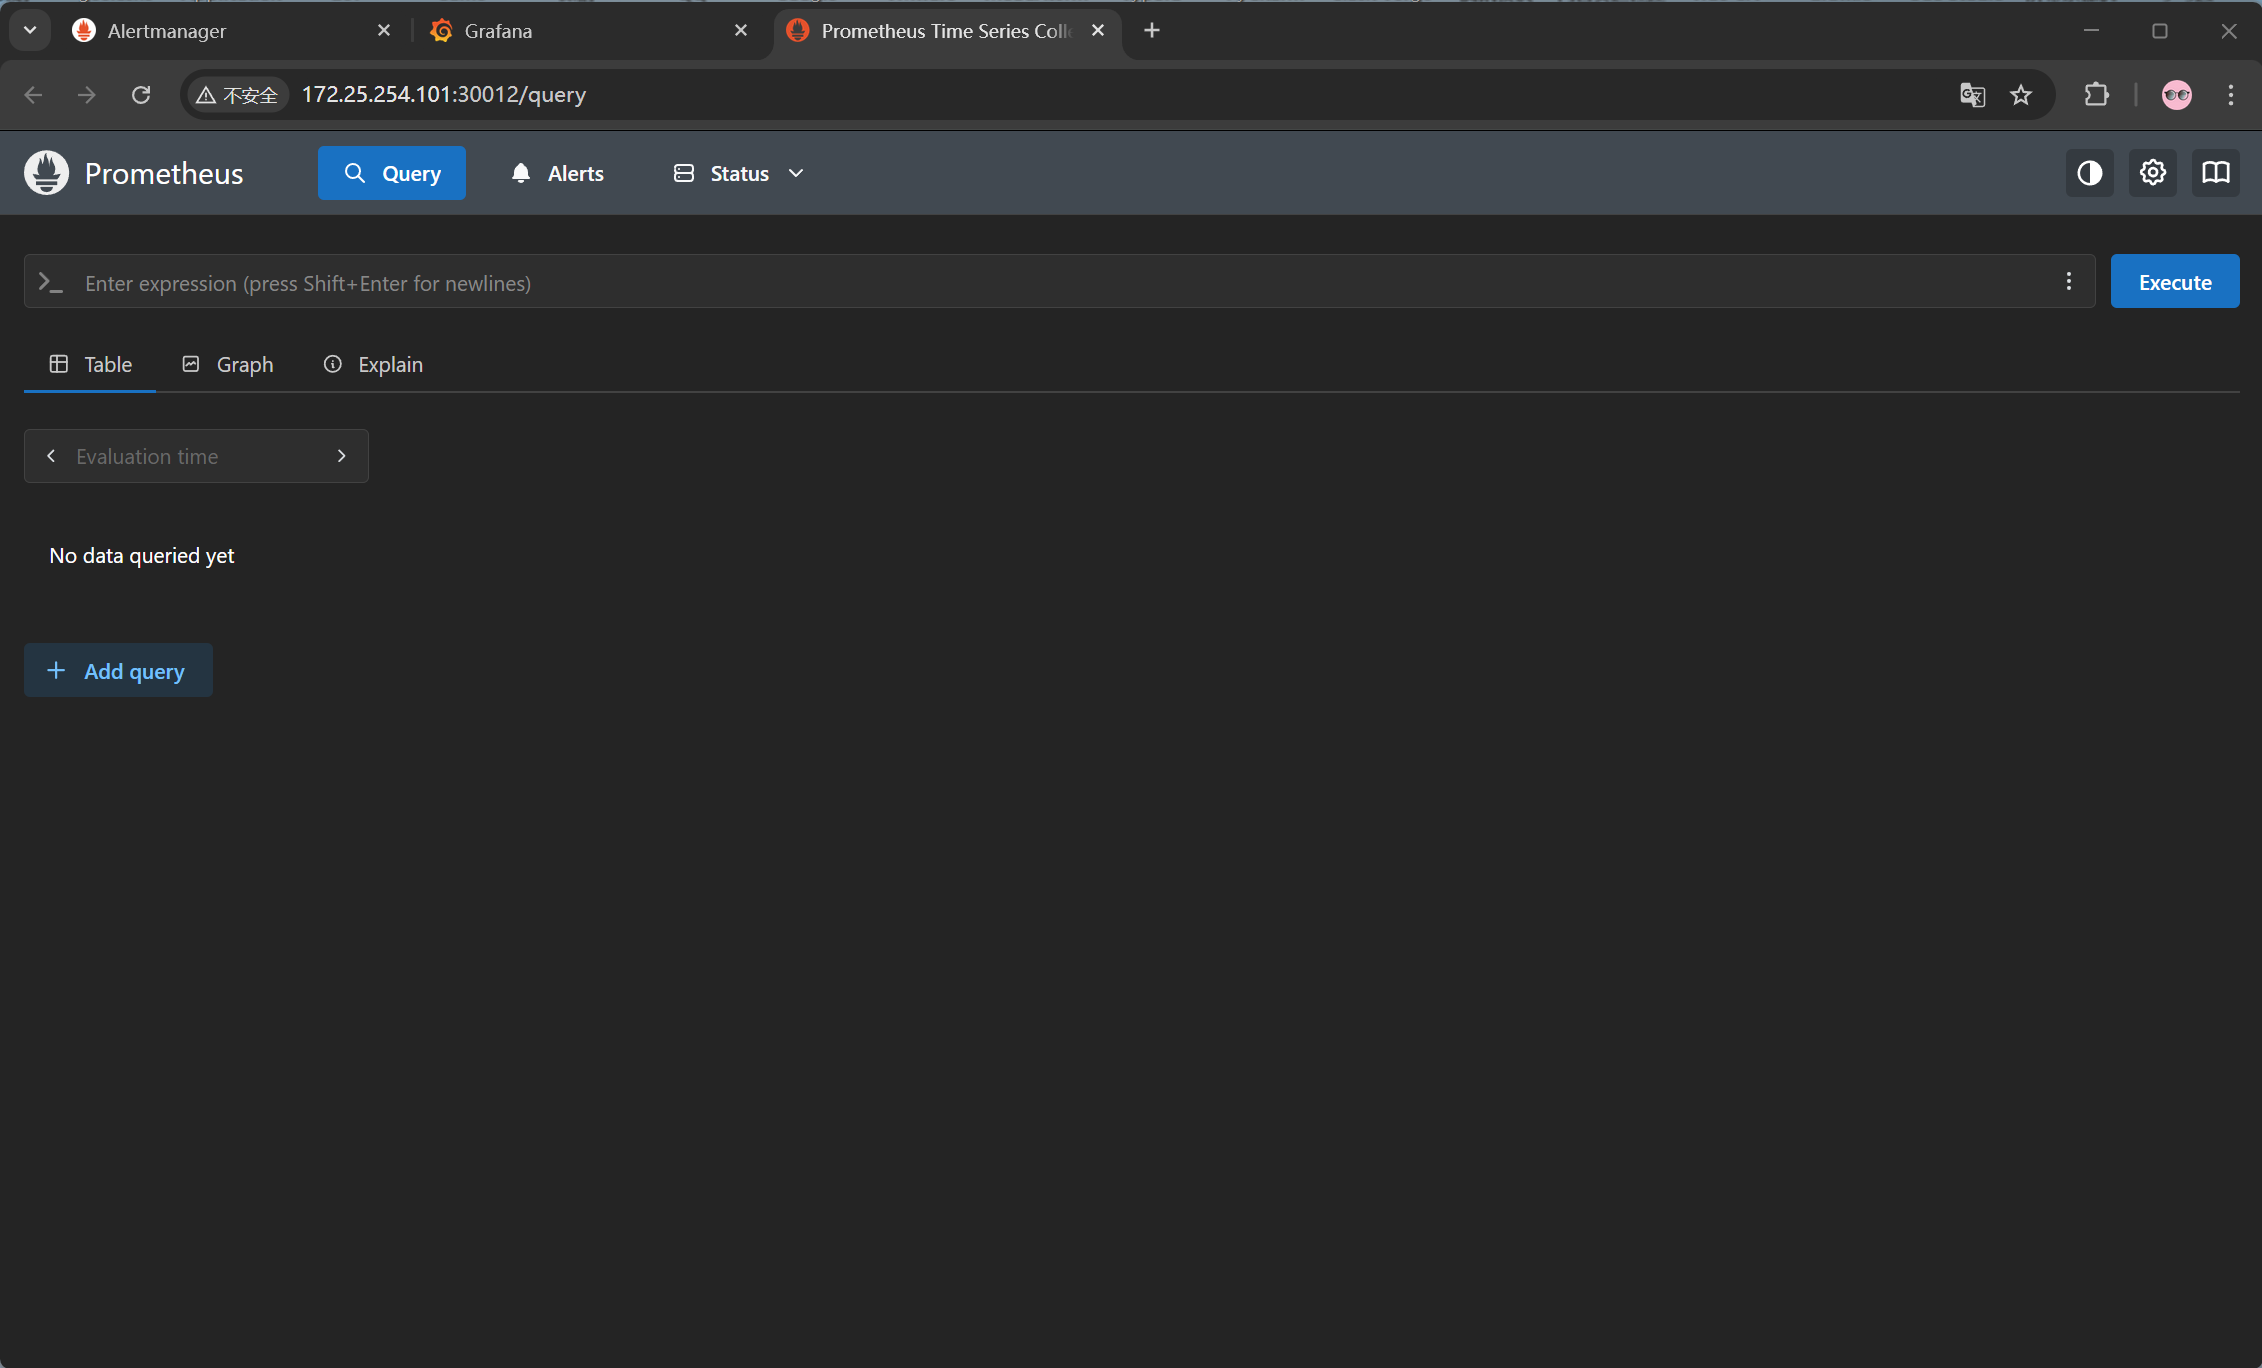Image resolution: width=2262 pixels, height=1368 pixels.
Task: Bookmark this page with the star
Action: [x=2021, y=95]
